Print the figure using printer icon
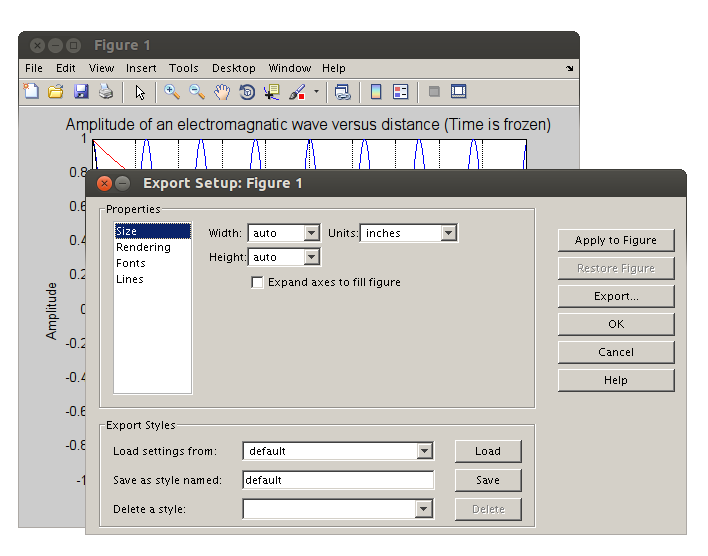Screen dimensions: 708x556 106,92
